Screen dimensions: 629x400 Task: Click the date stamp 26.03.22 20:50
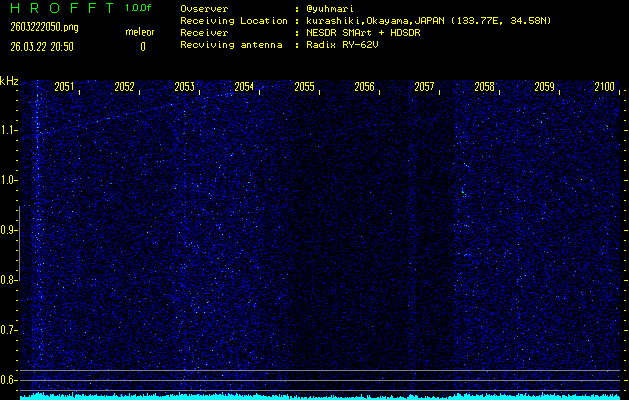tap(42, 47)
